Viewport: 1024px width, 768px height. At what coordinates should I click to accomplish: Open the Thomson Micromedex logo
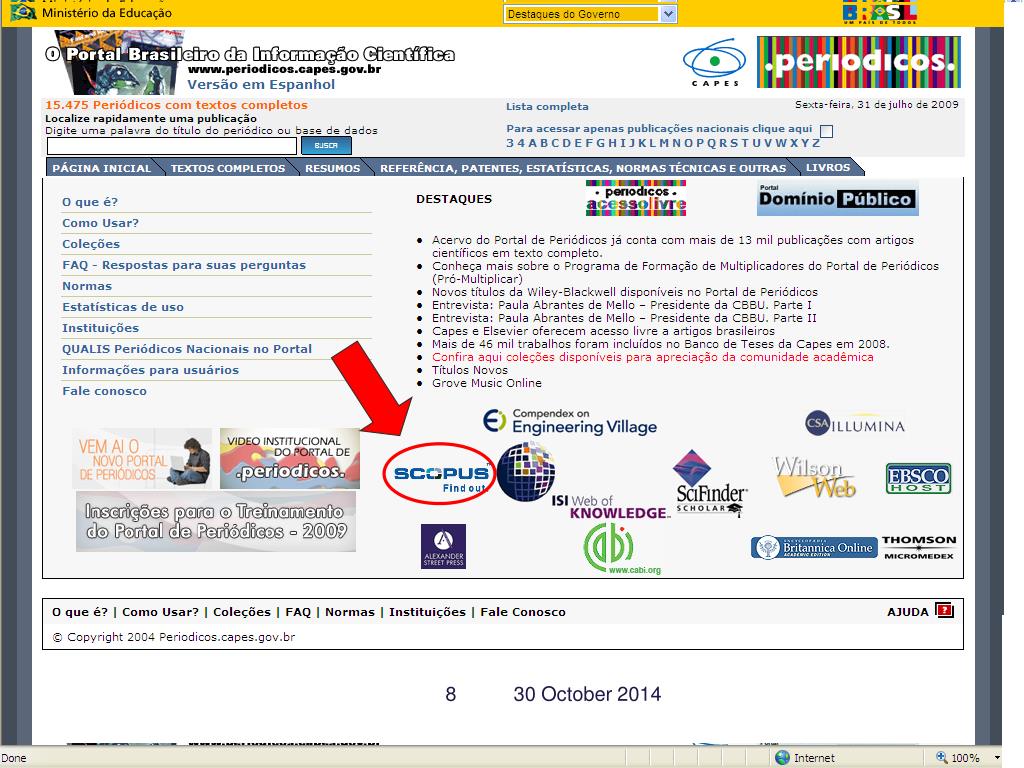[919, 547]
